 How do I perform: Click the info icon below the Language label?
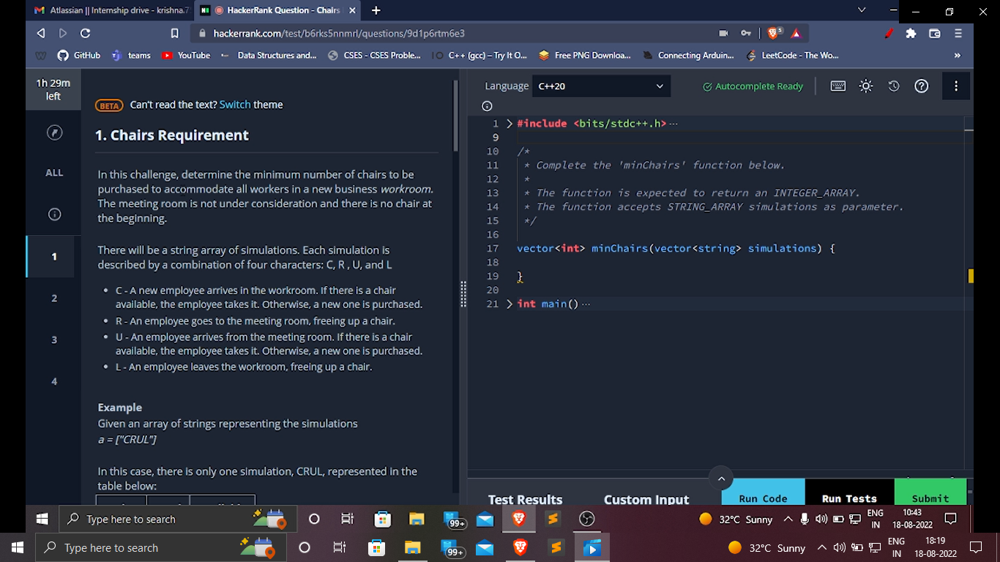point(487,106)
